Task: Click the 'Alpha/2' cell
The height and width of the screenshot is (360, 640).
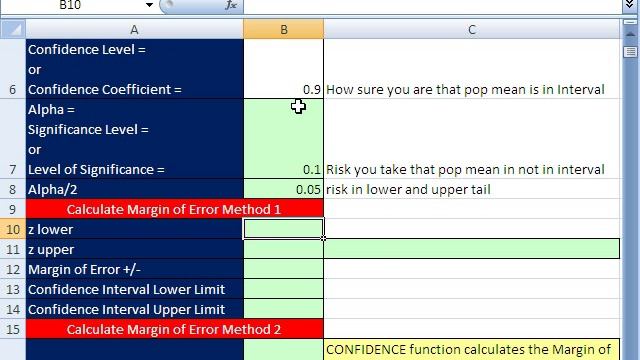Action: pyautogui.click(x=135, y=189)
